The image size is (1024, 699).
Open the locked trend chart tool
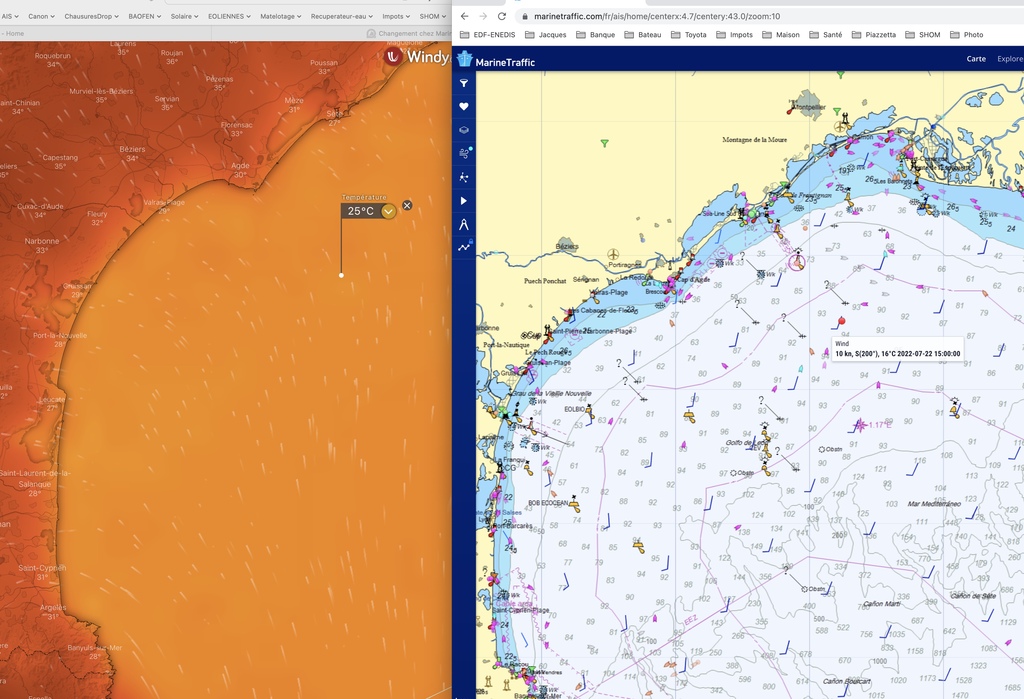pyautogui.click(x=464, y=247)
